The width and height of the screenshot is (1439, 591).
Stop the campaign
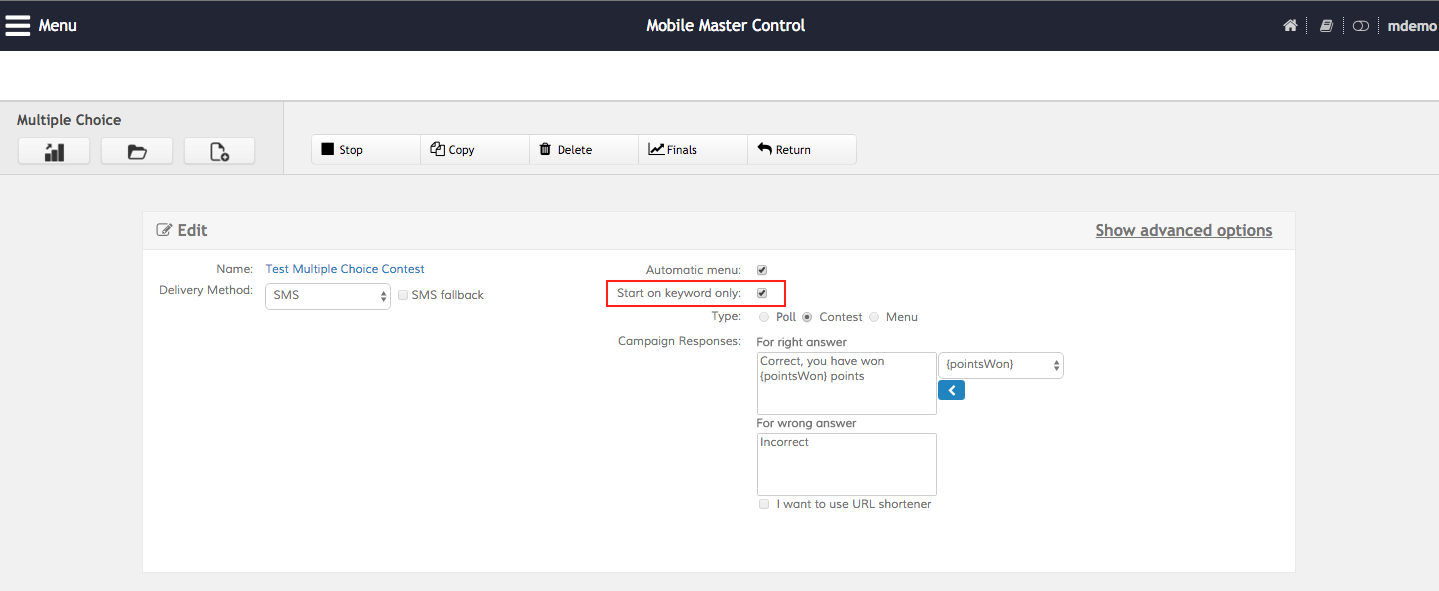pos(365,150)
